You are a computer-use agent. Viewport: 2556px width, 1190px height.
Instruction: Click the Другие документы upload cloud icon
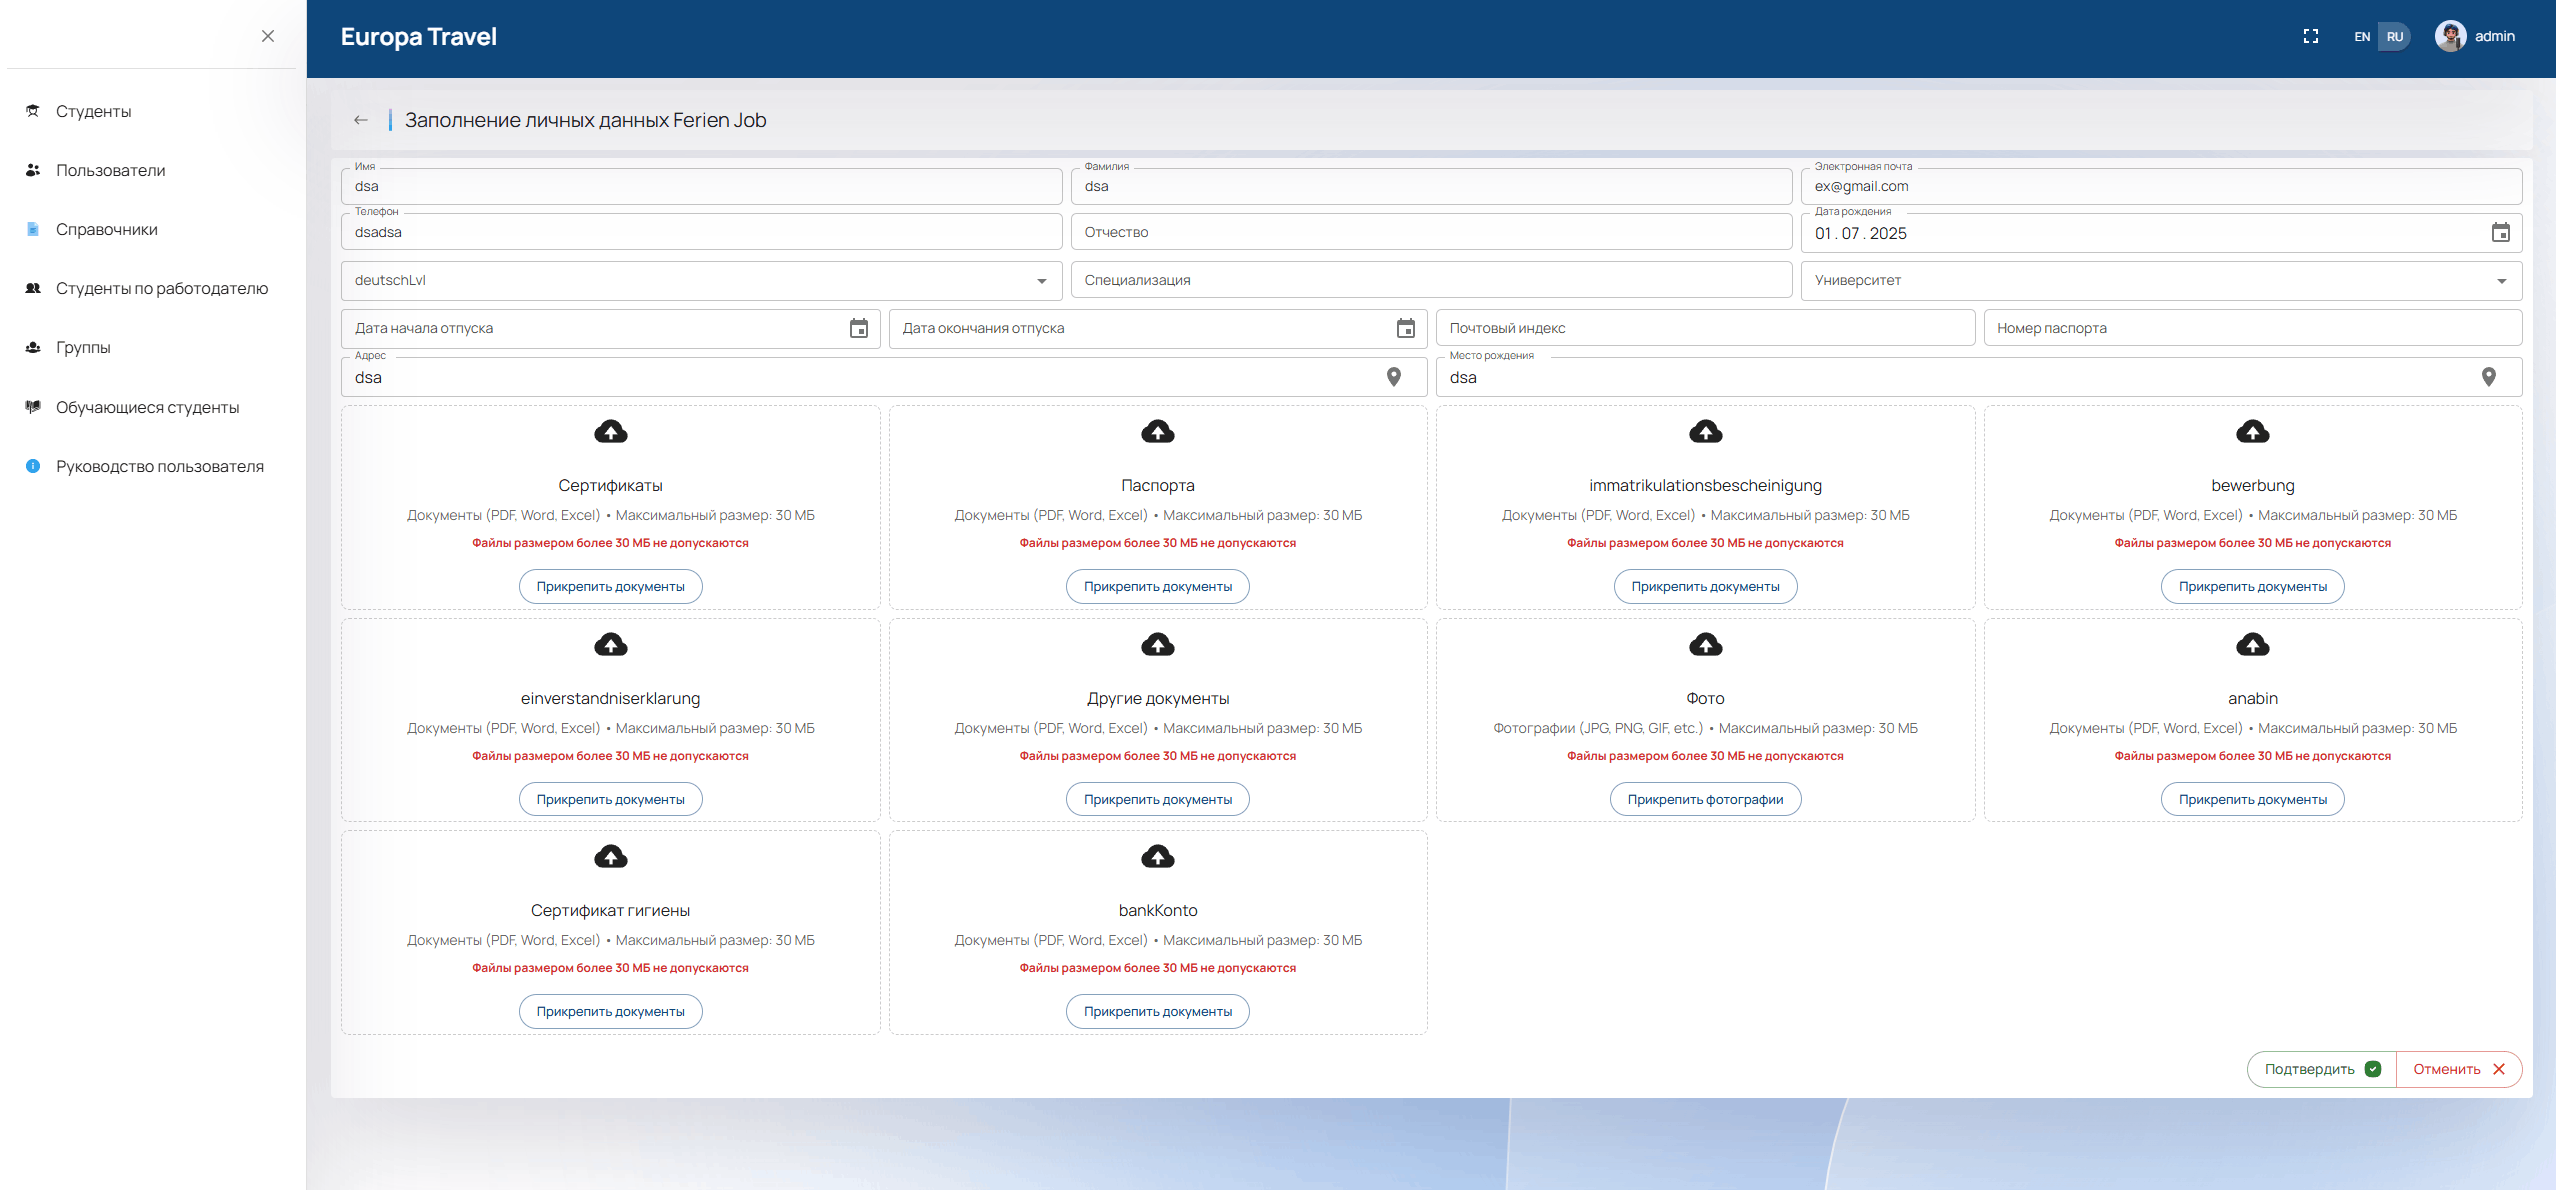[1158, 645]
